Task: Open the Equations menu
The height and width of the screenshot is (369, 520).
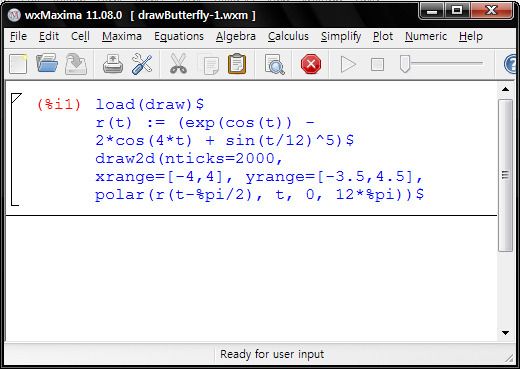Action: tap(179, 36)
